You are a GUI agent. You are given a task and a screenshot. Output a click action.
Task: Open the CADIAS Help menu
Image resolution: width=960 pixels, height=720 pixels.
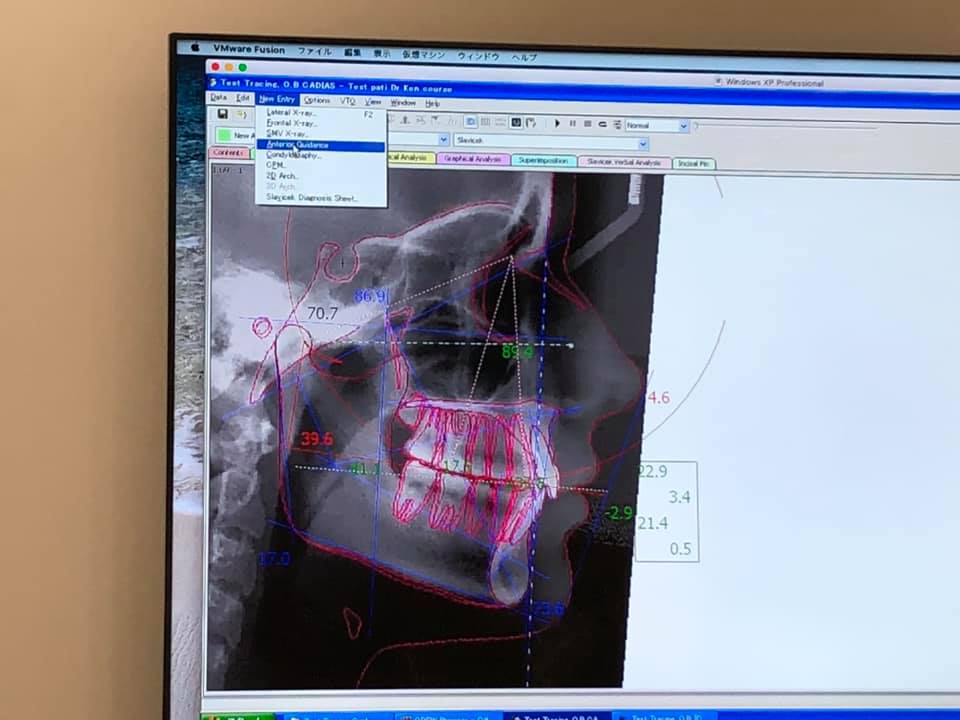[432, 103]
